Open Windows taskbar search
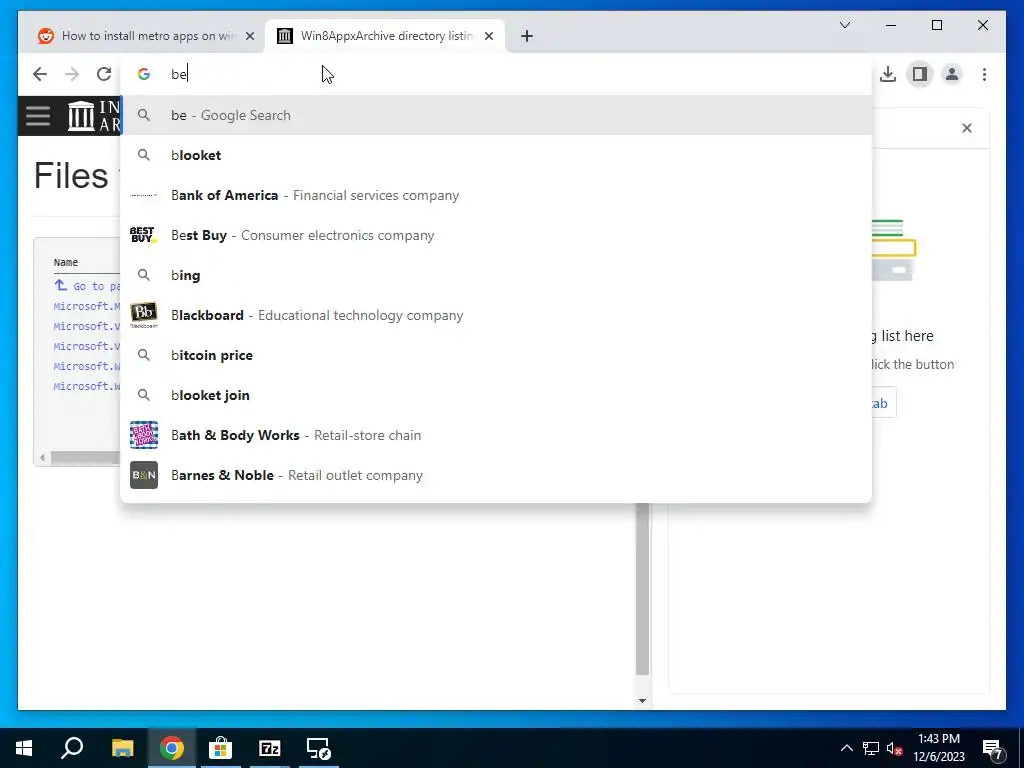1024x768 pixels. click(72, 748)
